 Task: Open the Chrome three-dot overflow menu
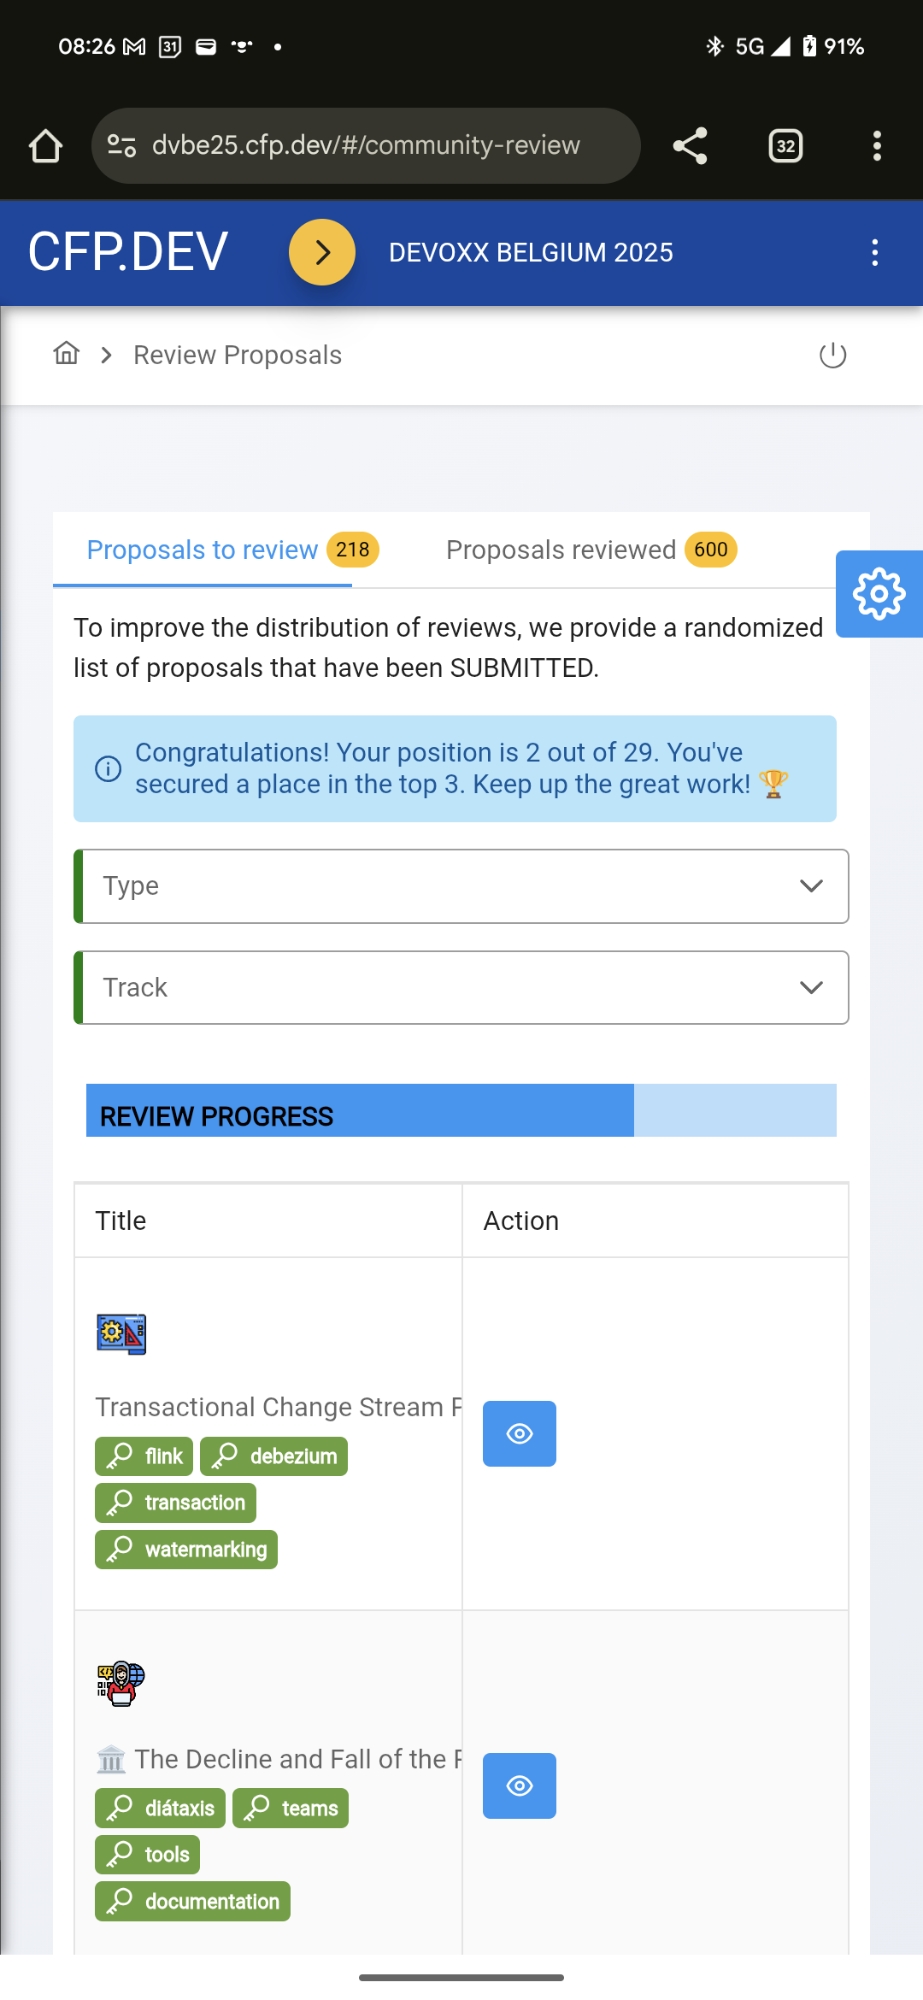pos(877,146)
